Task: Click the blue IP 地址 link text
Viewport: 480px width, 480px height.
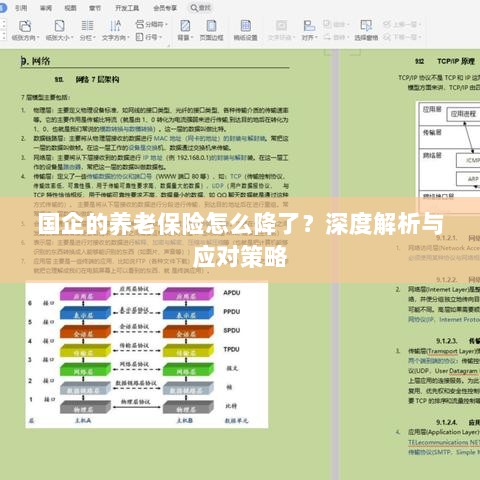Action: point(153,158)
